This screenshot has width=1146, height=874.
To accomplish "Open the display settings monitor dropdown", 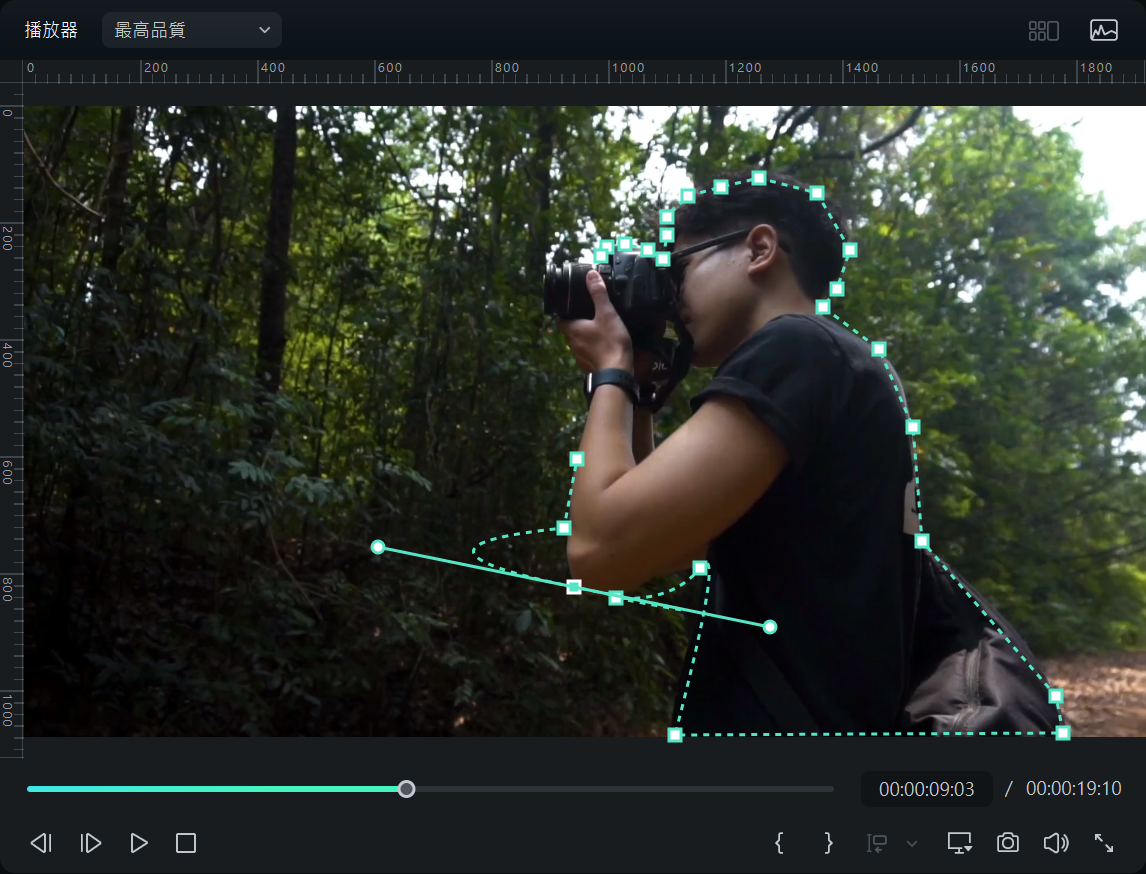I will [x=960, y=843].
